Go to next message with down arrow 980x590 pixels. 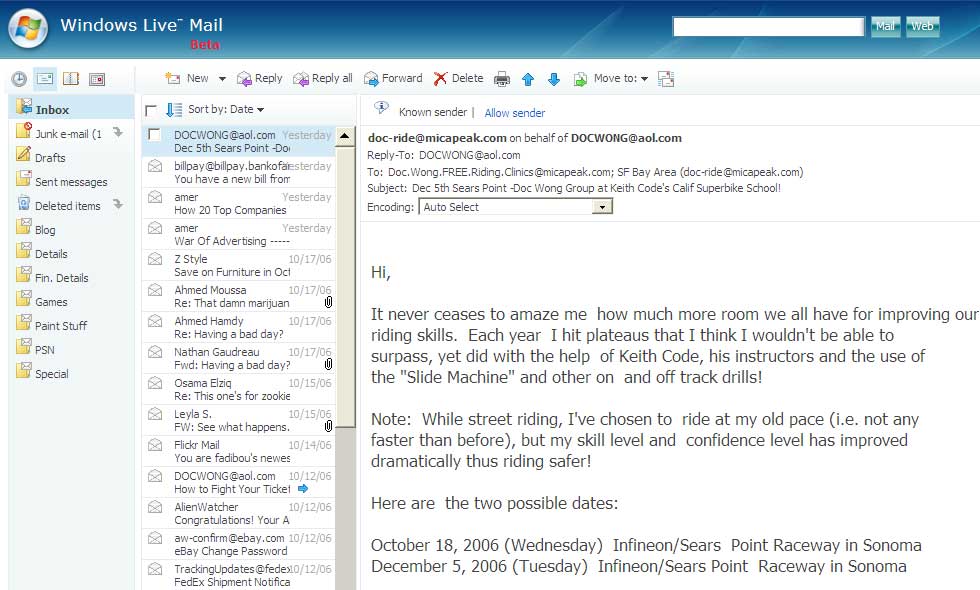pyautogui.click(x=553, y=79)
